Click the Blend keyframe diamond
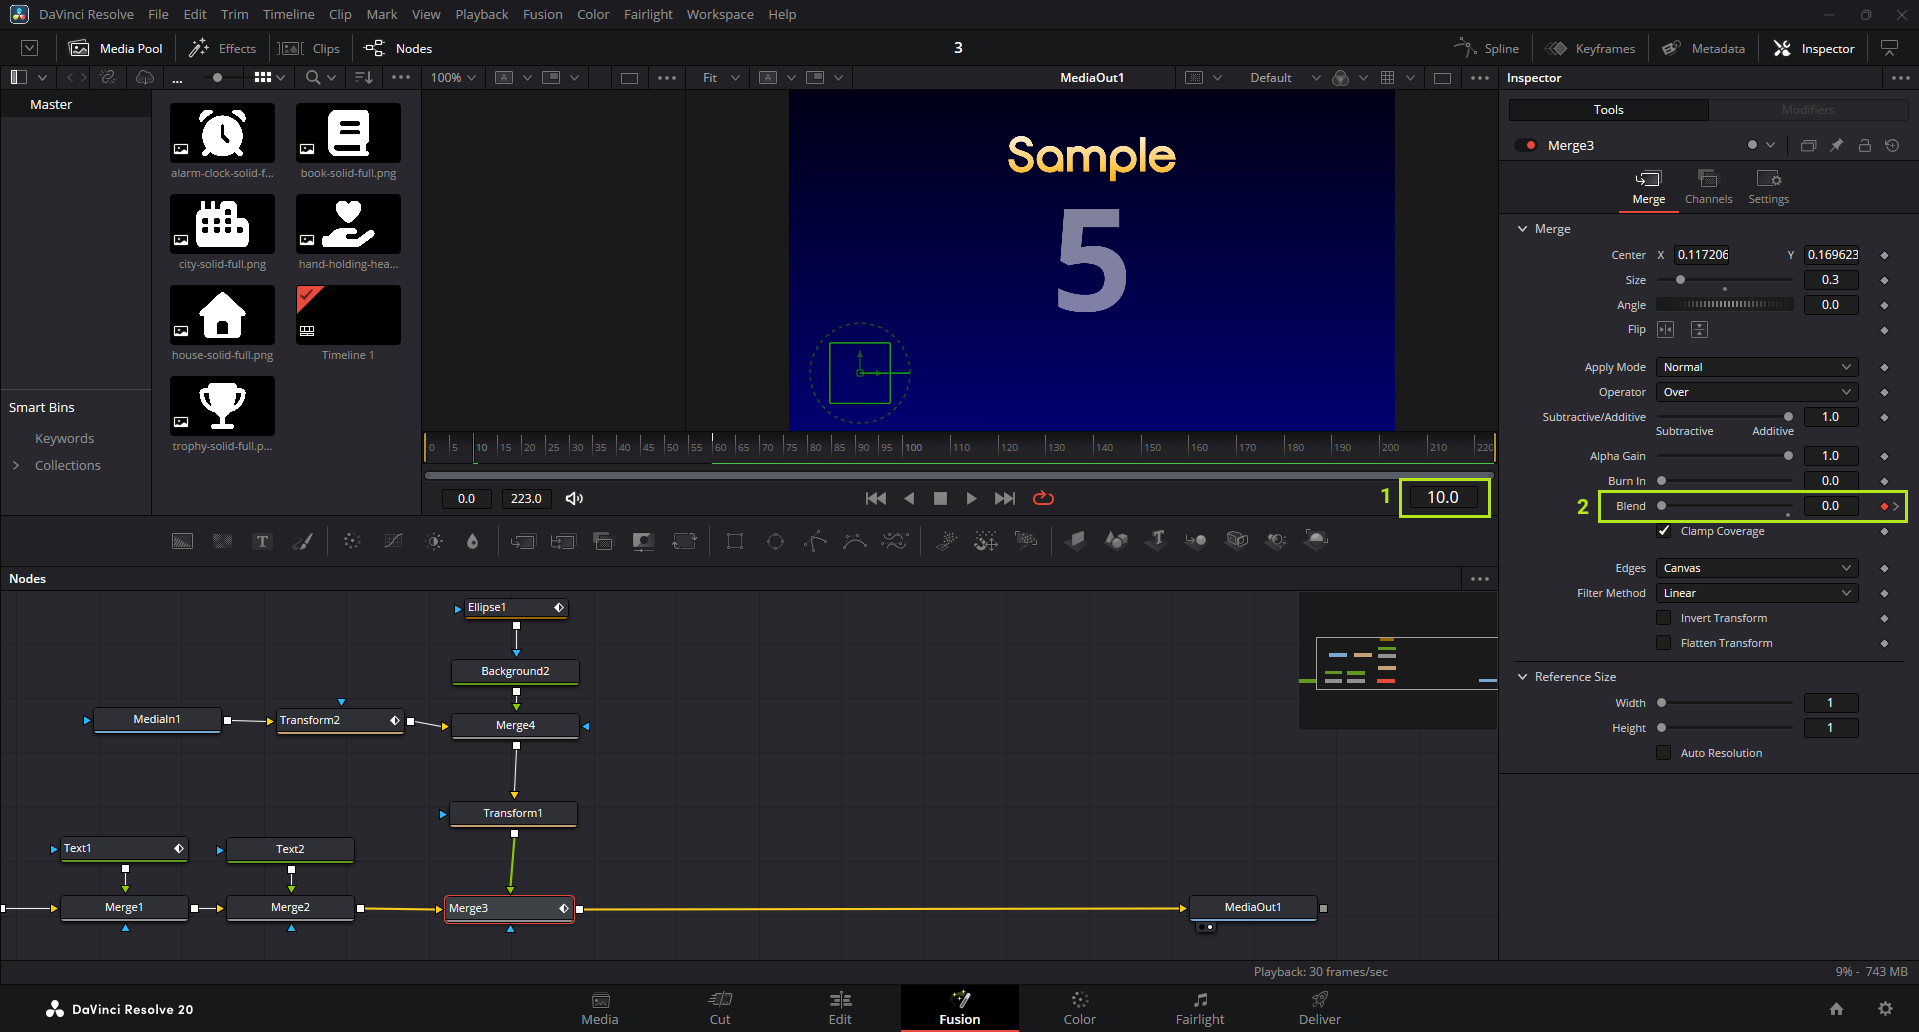 [x=1884, y=506]
